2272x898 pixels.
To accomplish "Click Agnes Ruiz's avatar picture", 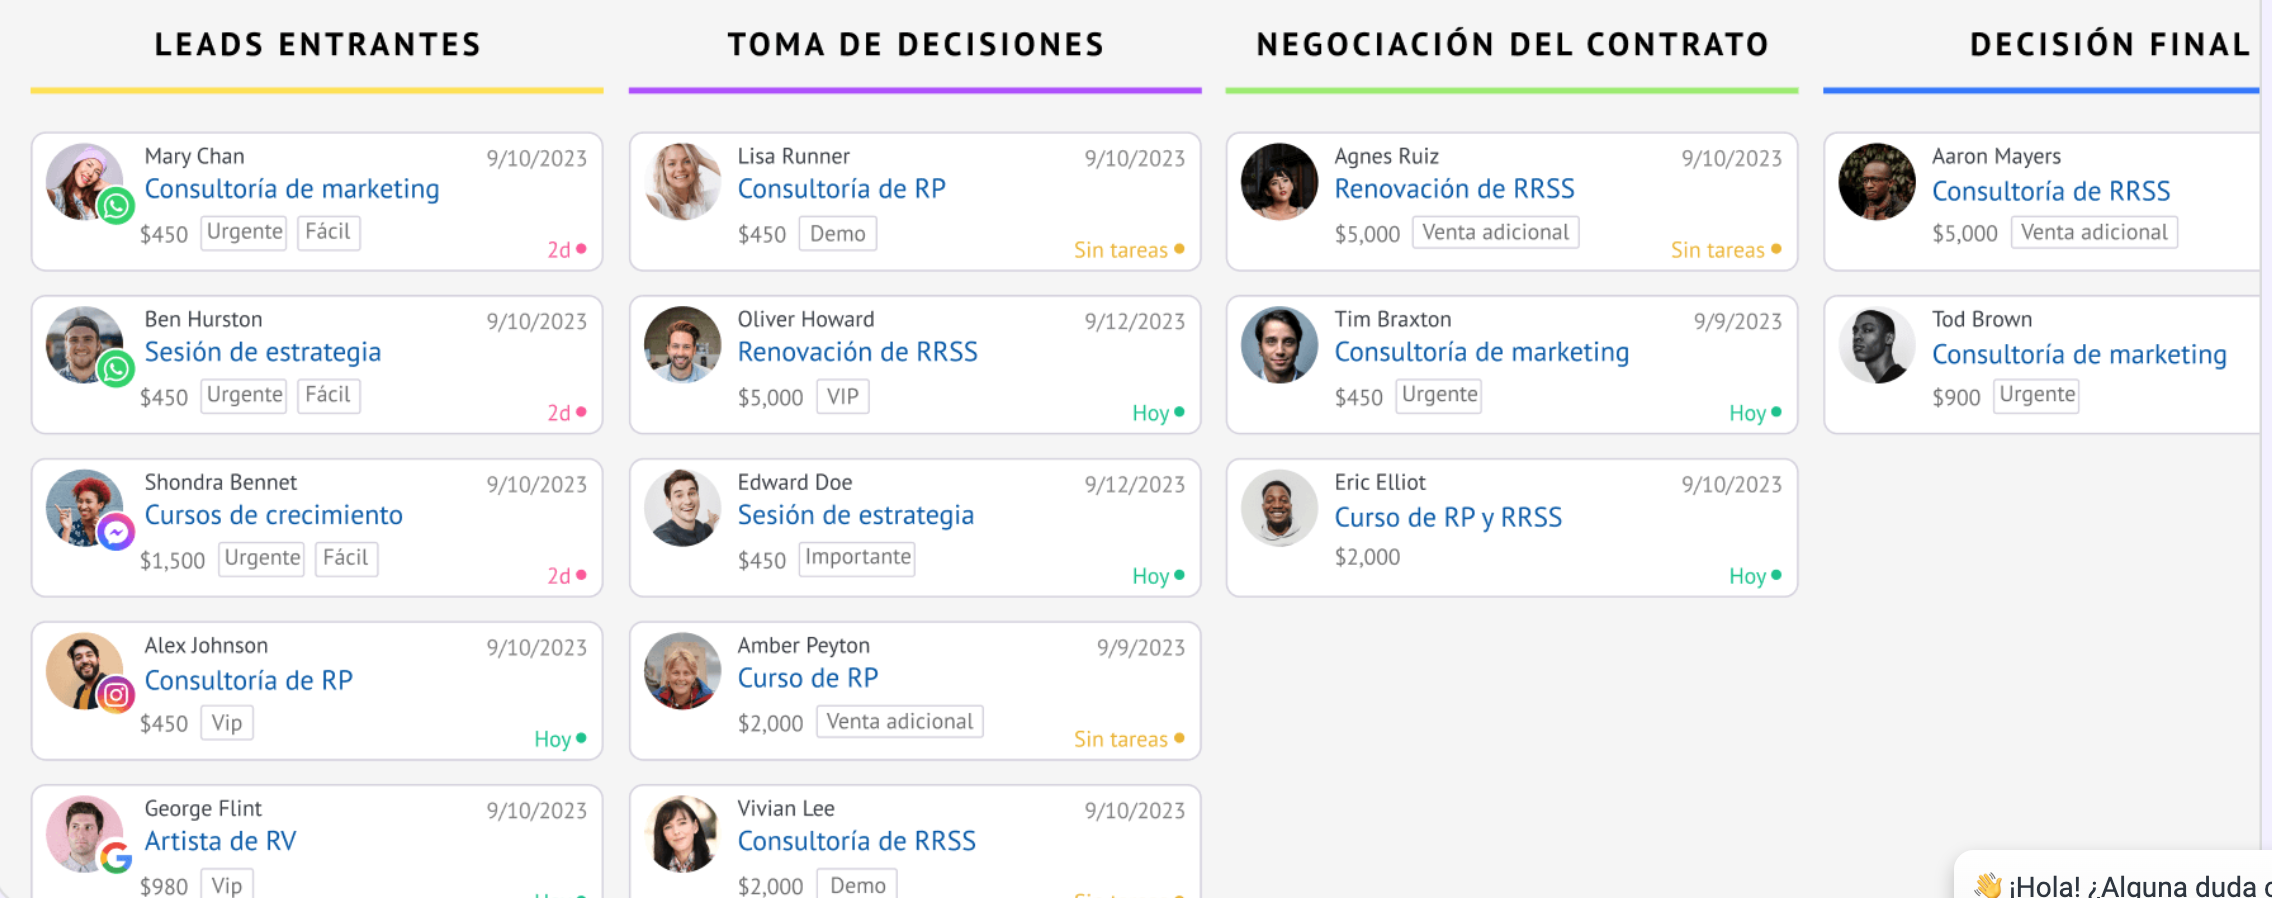I will point(1279,181).
